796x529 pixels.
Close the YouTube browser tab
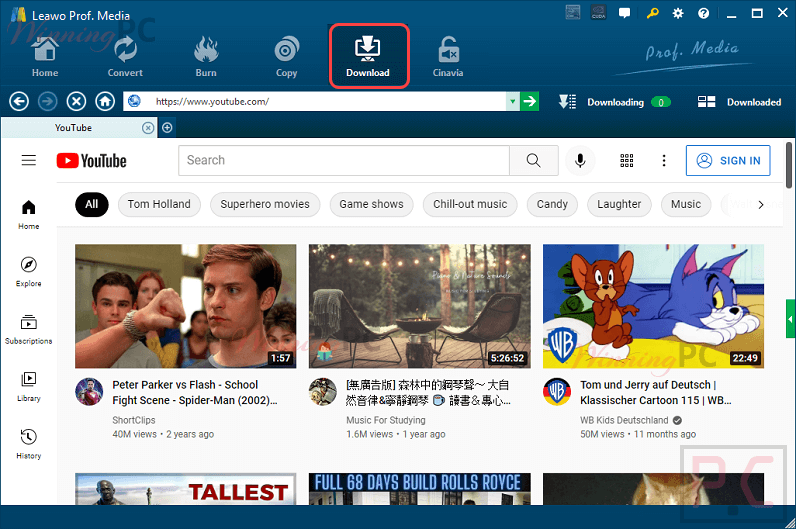(x=148, y=128)
